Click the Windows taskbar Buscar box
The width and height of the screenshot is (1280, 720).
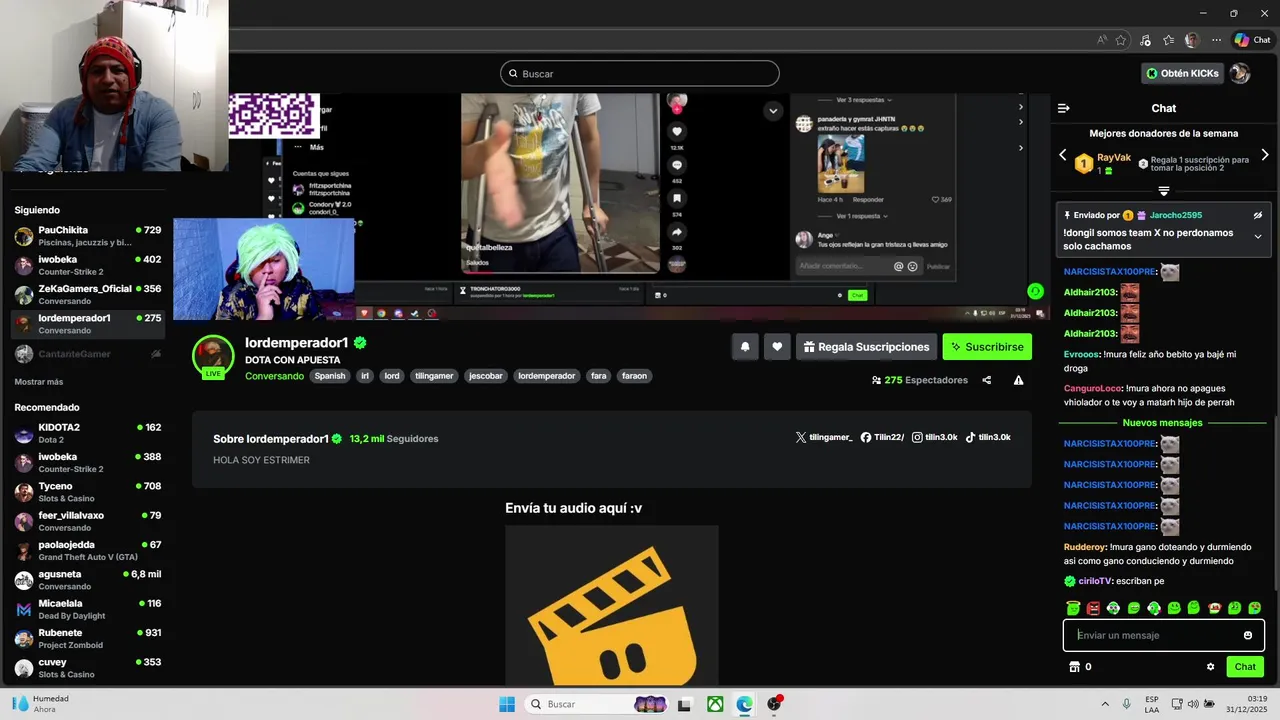pos(597,704)
